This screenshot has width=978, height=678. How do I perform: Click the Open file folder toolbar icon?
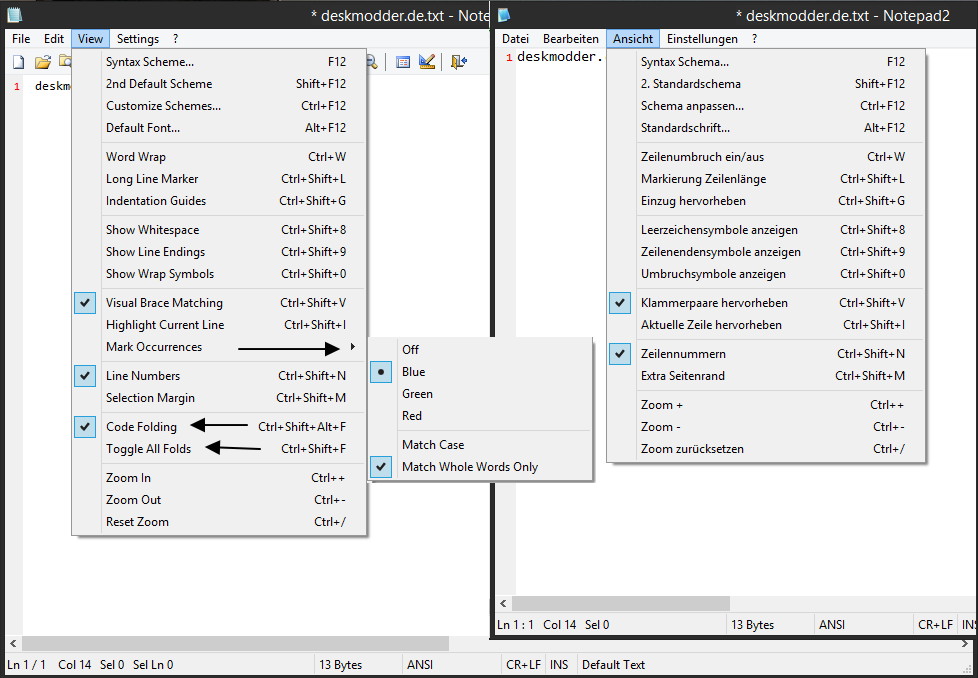(x=42, y=62)
